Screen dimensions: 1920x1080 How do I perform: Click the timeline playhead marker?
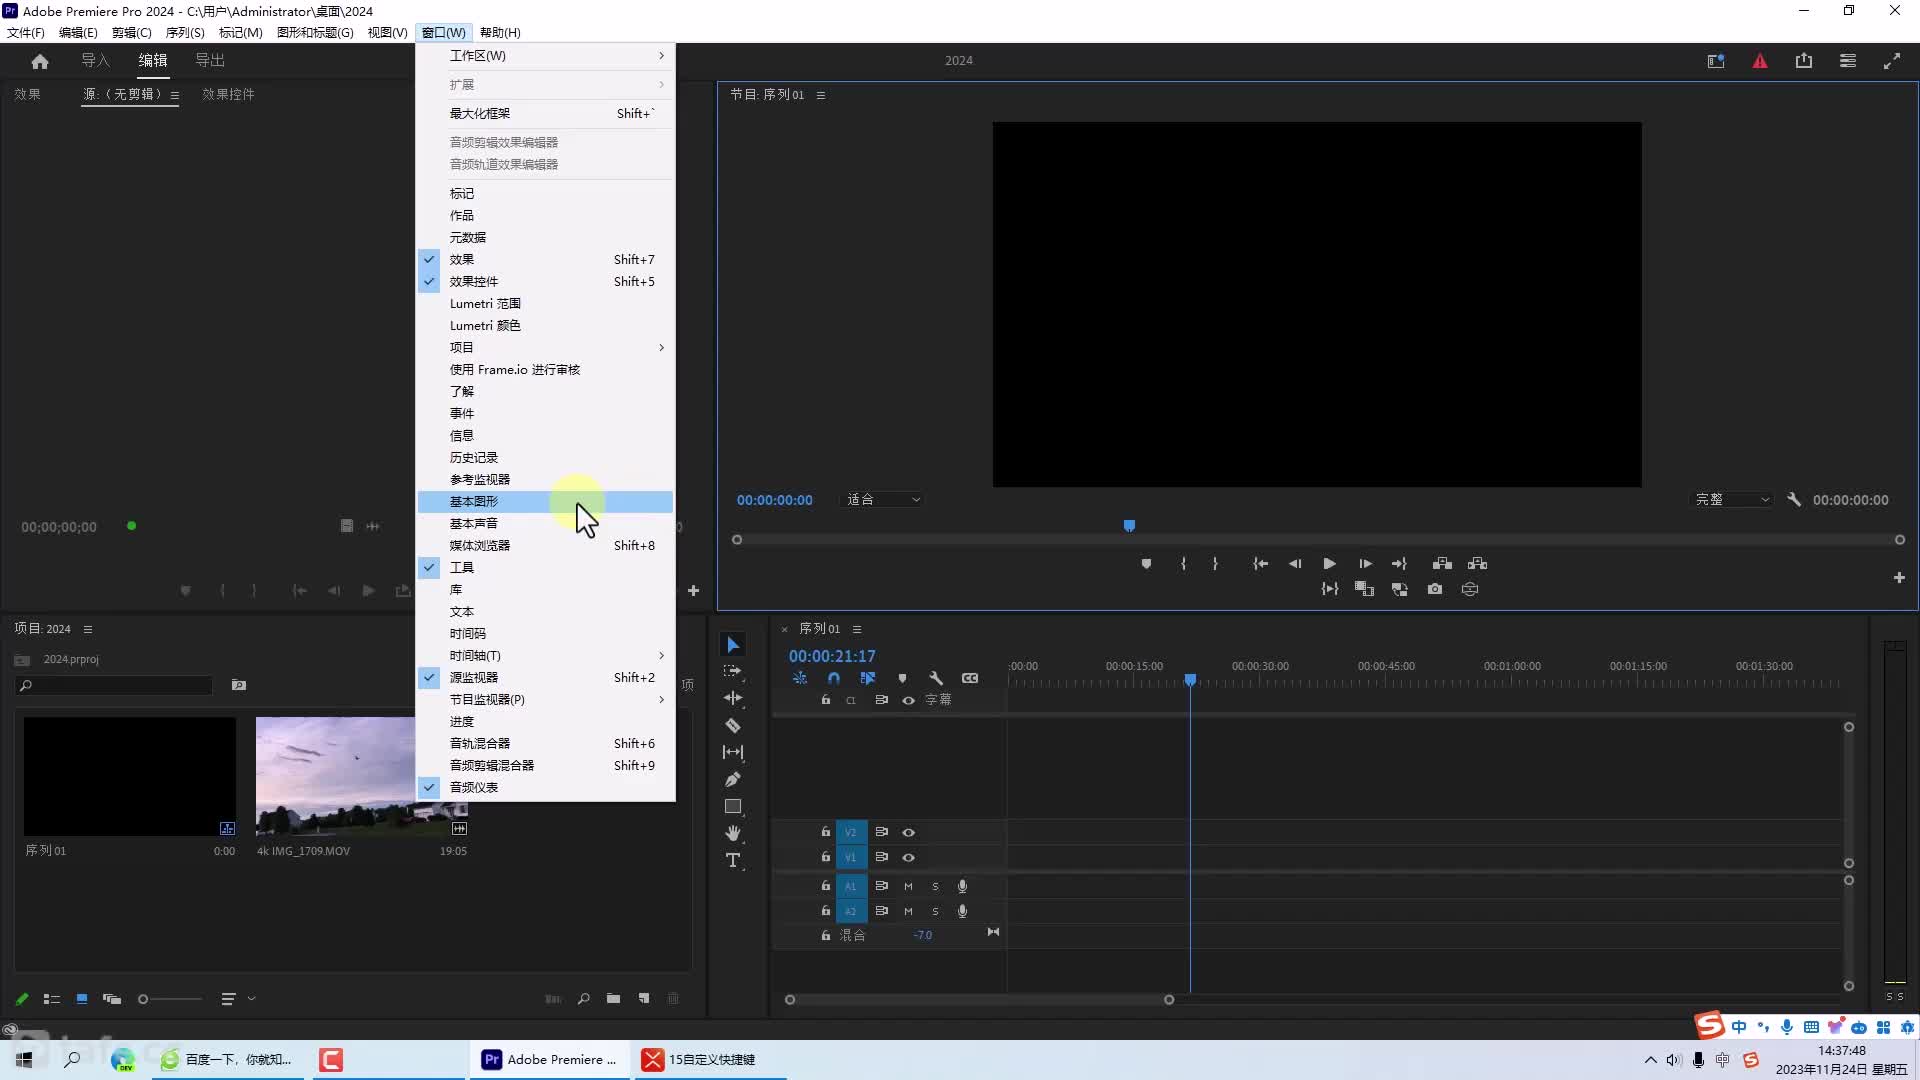(1190, 680)
